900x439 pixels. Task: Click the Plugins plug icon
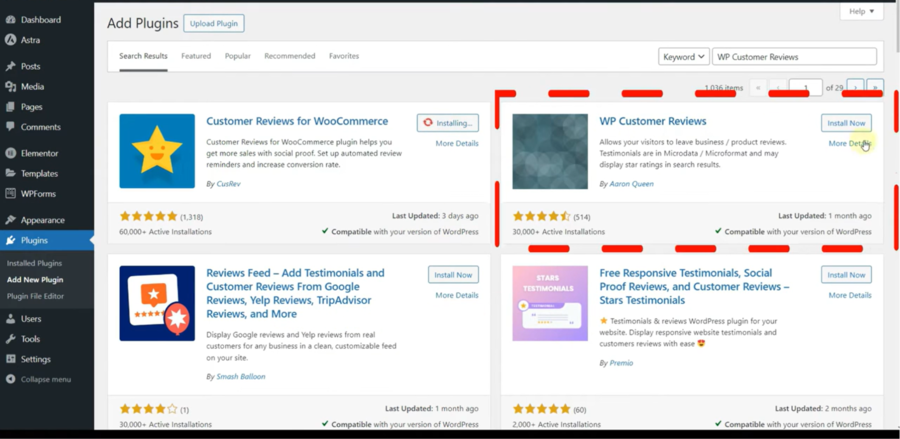pos(10,240)
